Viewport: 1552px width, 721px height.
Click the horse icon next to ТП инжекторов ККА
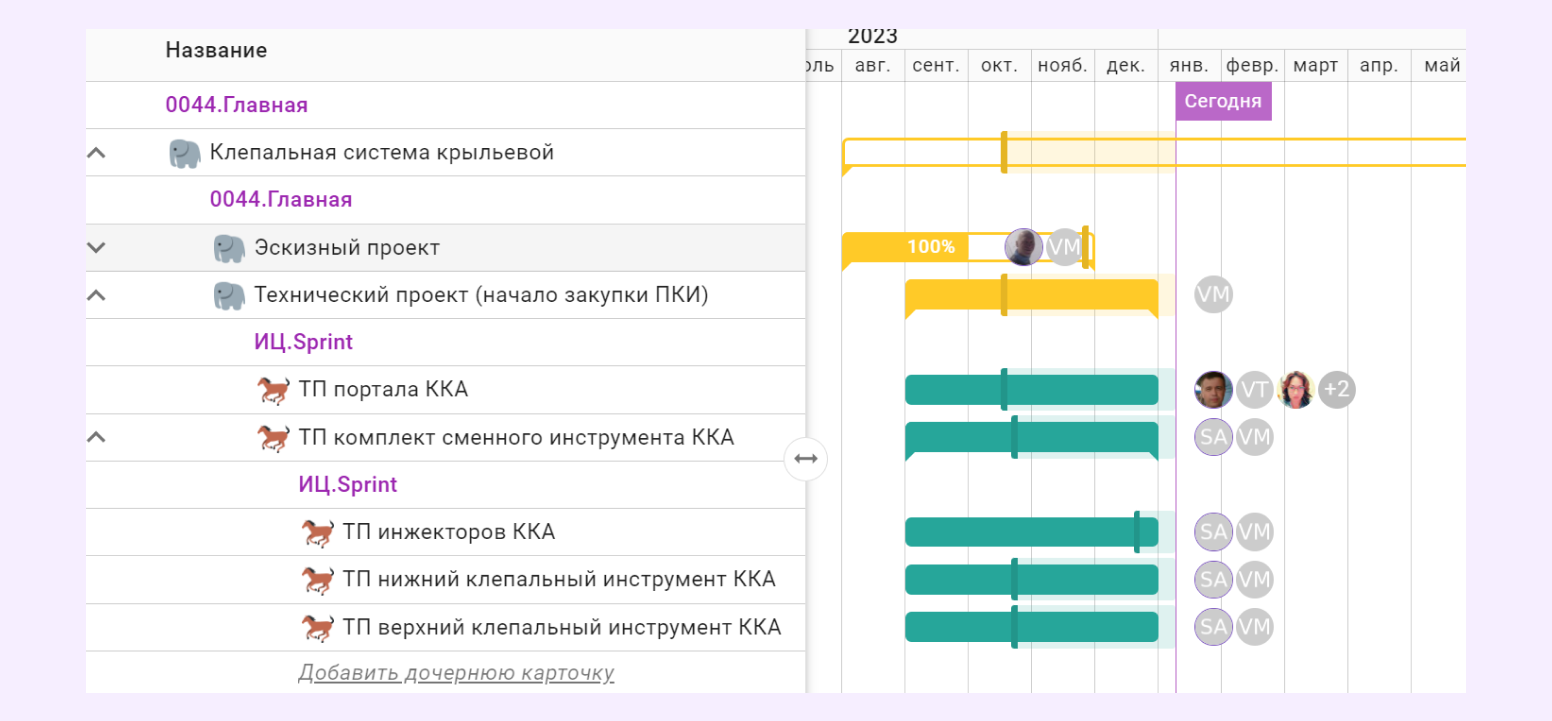[318, 532]
